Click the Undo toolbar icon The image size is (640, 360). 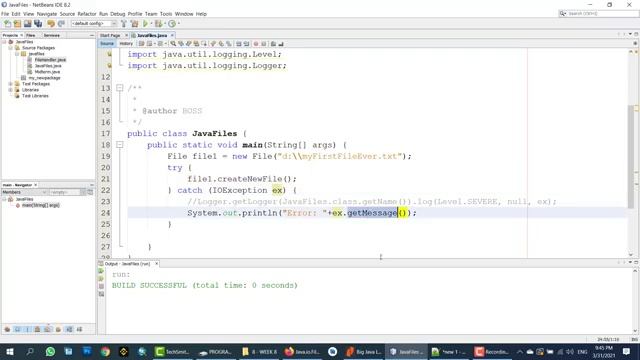click(51, 24)
